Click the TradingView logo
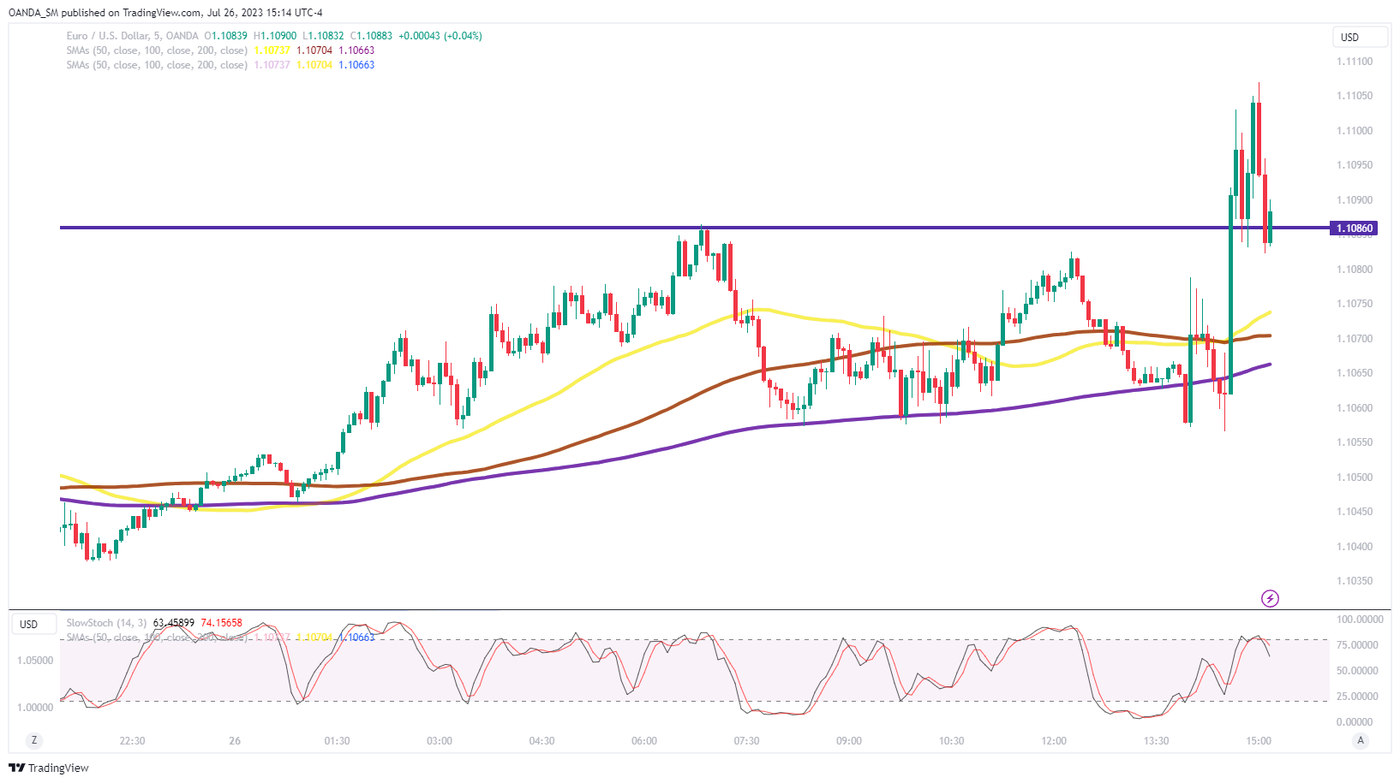 (x=49, y=768)
